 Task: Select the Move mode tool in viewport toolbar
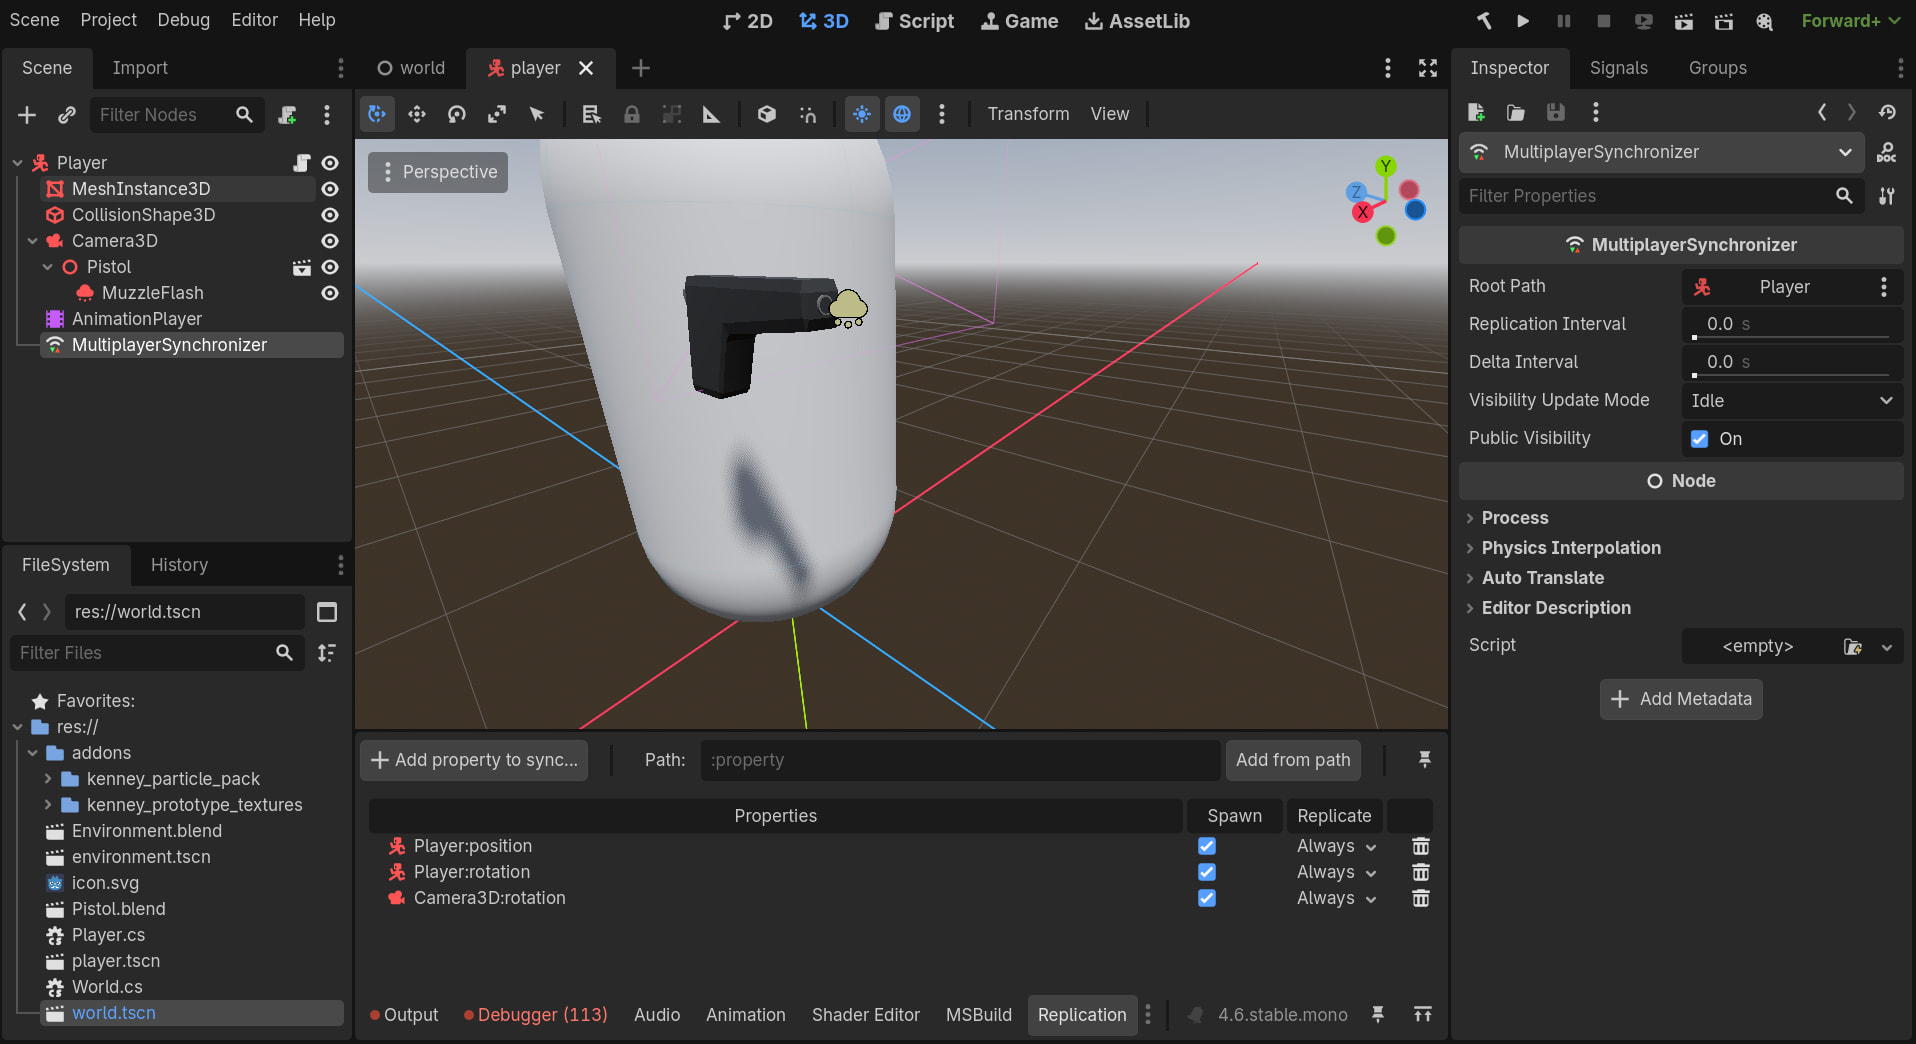click(x=417, y=114)
